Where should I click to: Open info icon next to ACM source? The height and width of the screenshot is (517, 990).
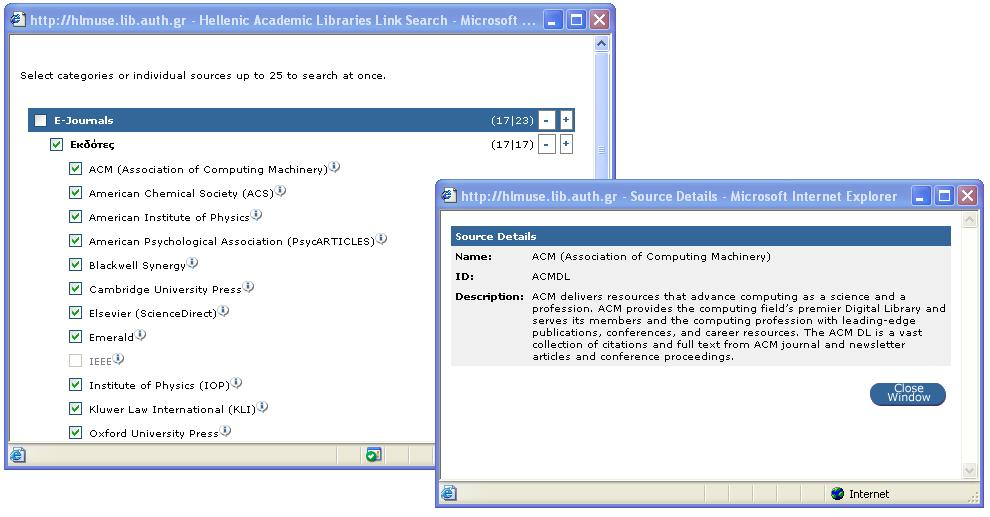335,167
